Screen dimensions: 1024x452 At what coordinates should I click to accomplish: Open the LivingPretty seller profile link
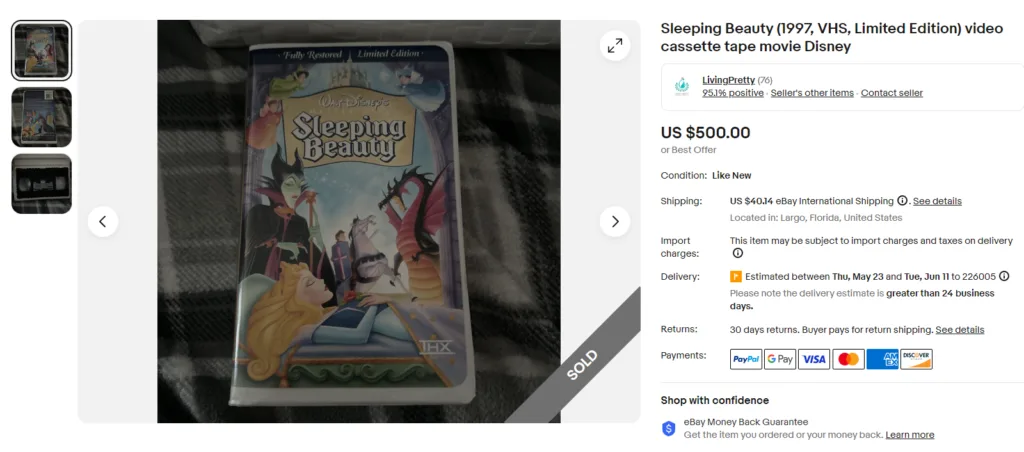click(x=728, y=80)
